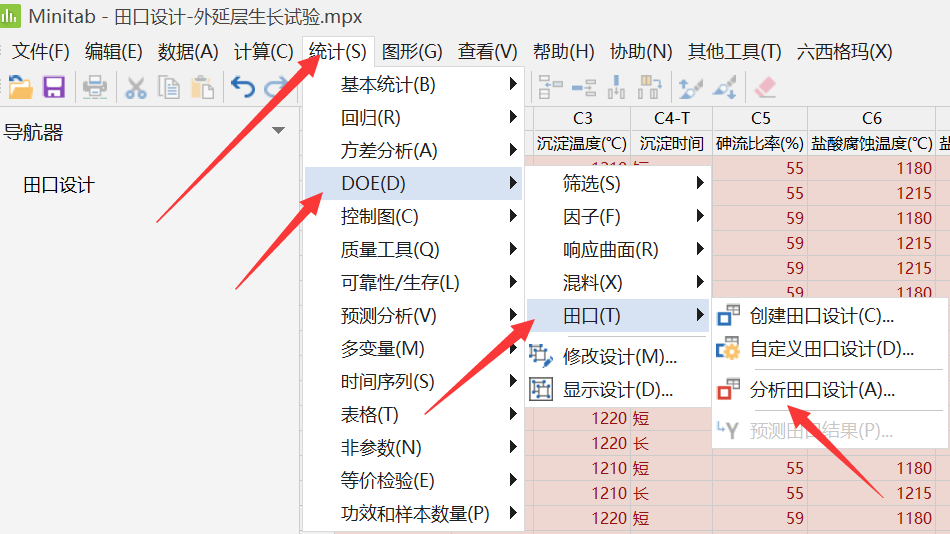The height and width of the screenshot is (534, 950).
Task: Click the grey brush-down arrow toolbar icon
Action: [725, 87]
